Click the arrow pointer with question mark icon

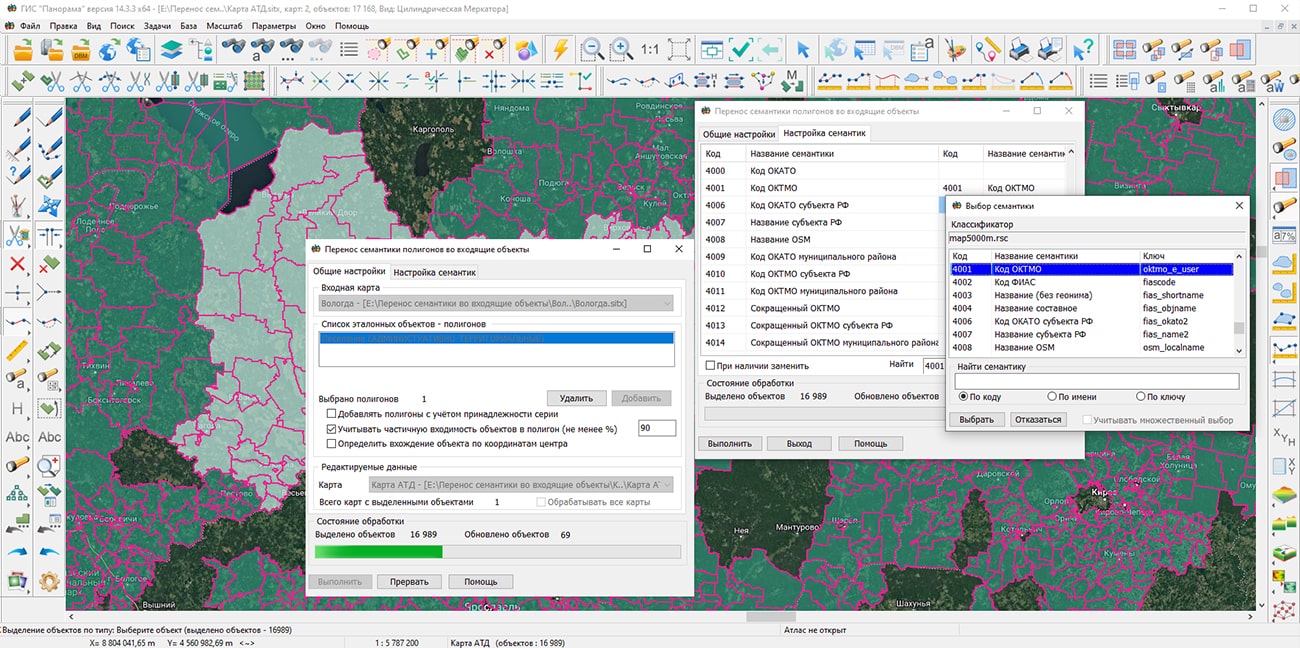click(1083, 49)
